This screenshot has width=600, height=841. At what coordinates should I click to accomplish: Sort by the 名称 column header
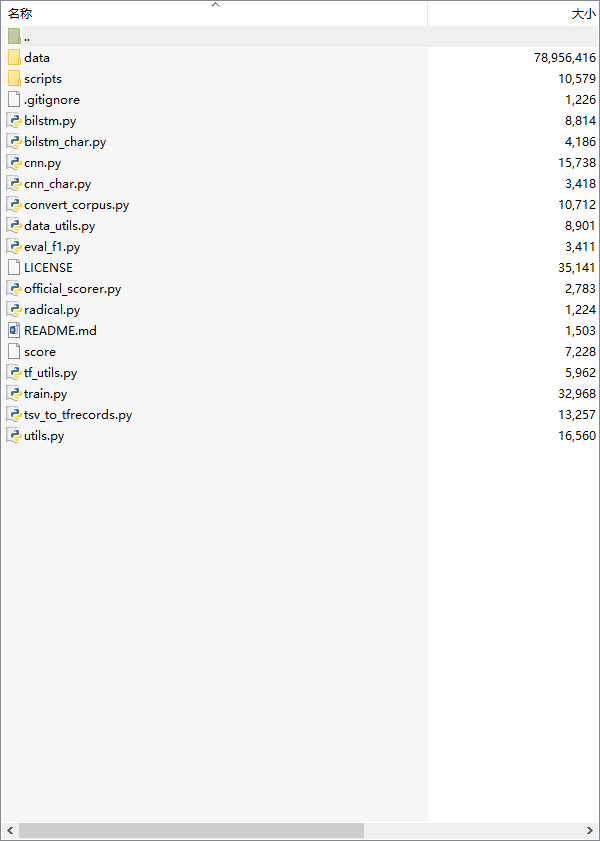click(20, 14)
